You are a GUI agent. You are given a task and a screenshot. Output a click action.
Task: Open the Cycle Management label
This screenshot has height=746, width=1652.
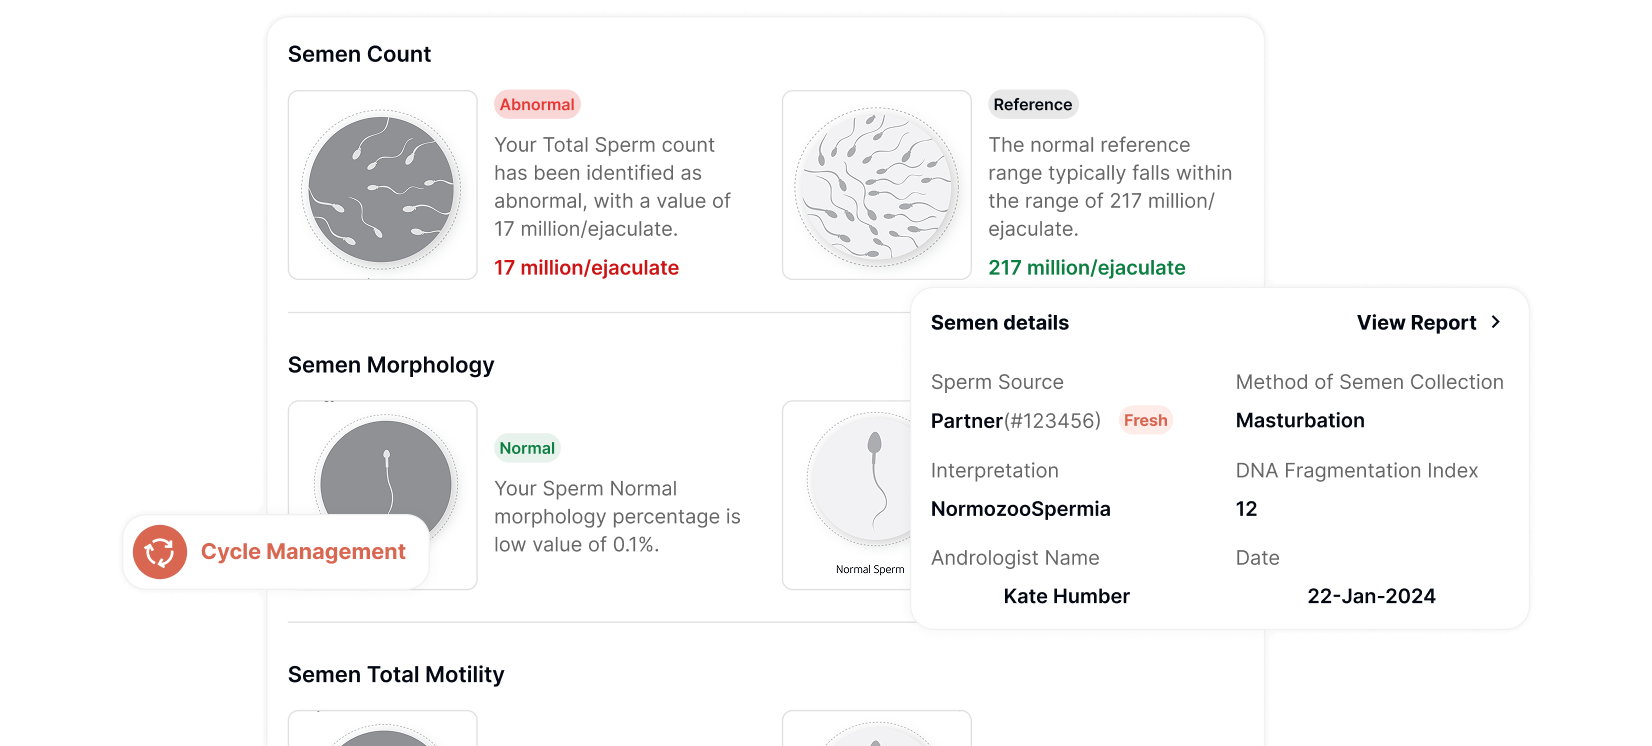pyautogui.click(x=303, y=552)
